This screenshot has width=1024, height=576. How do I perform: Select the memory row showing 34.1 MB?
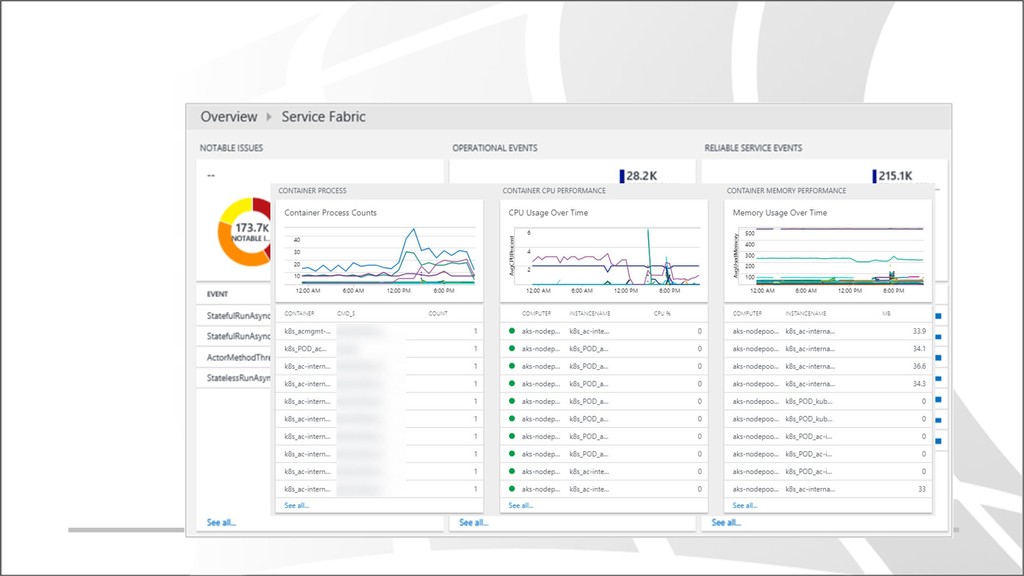pos(828,349)
